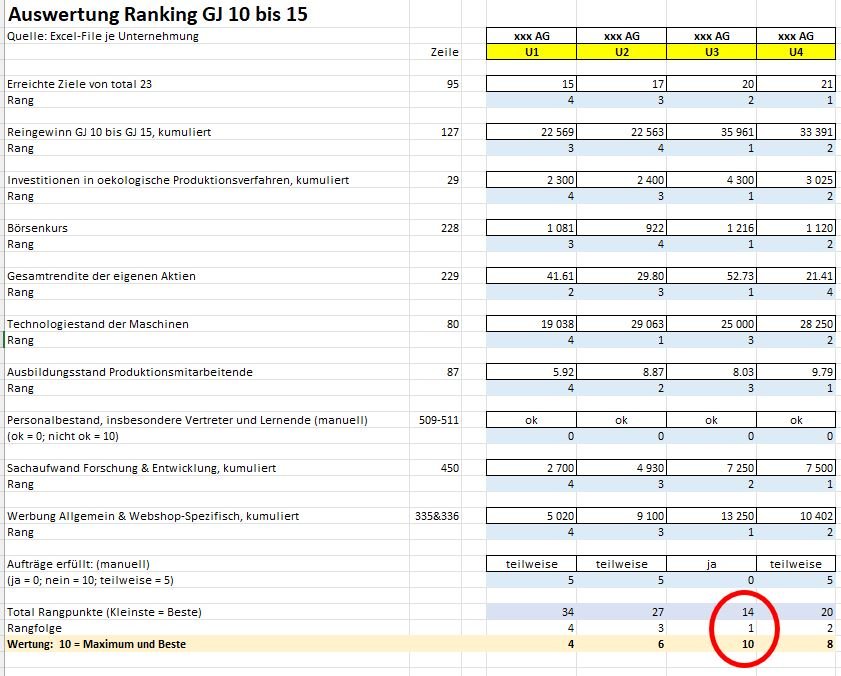Select the yellow U2 header cell

622,52
